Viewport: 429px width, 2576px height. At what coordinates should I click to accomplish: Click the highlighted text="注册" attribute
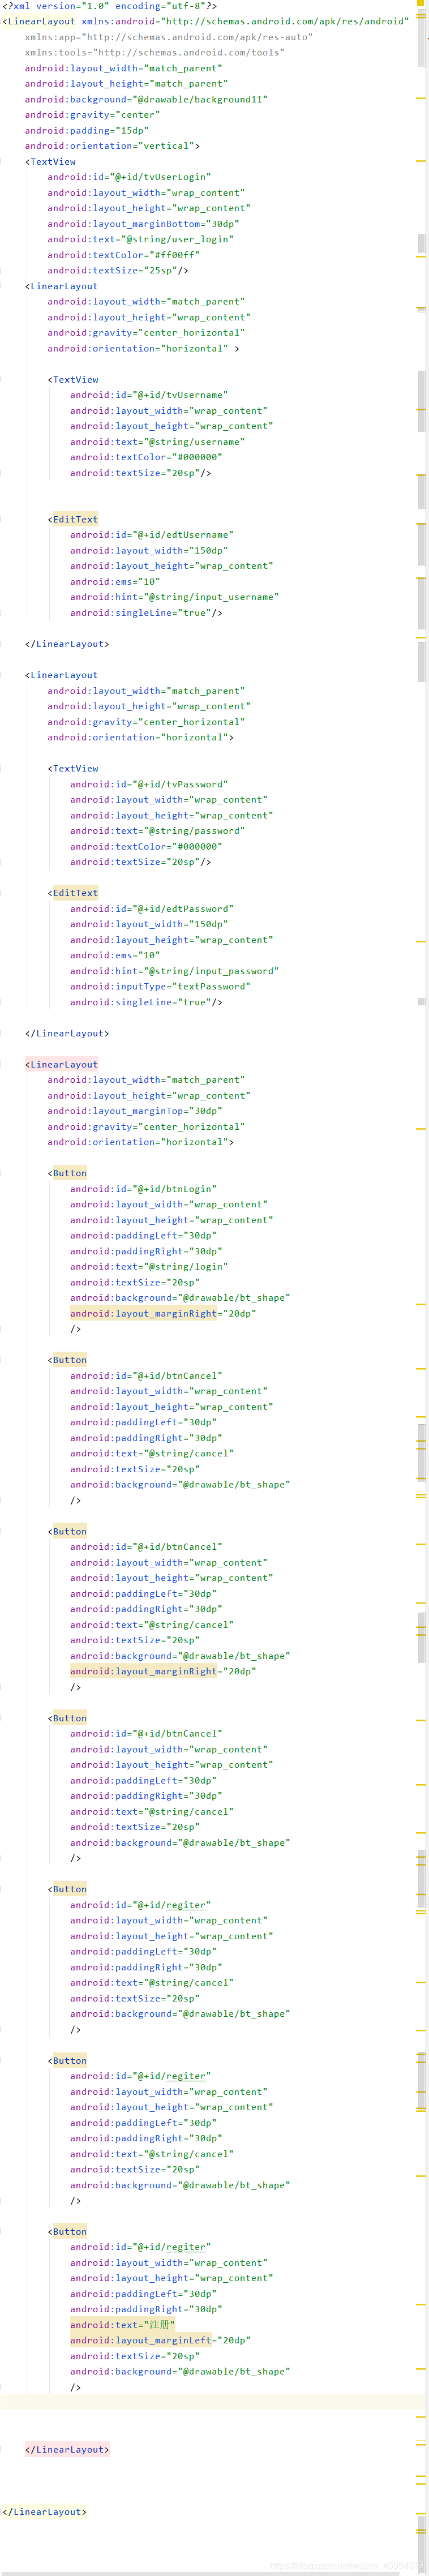coord(122,2325)
